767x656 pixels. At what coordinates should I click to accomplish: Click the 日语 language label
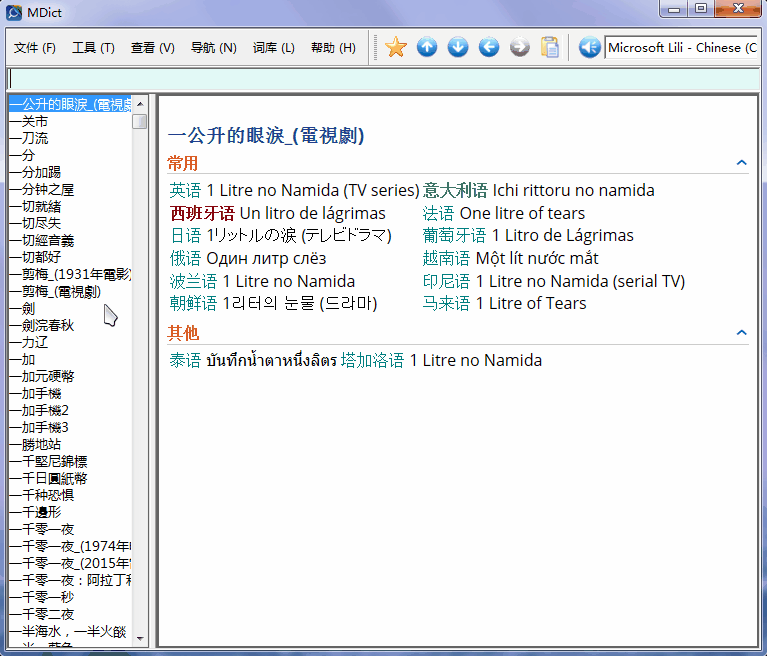pyautogui.click(x=185, y=235)
